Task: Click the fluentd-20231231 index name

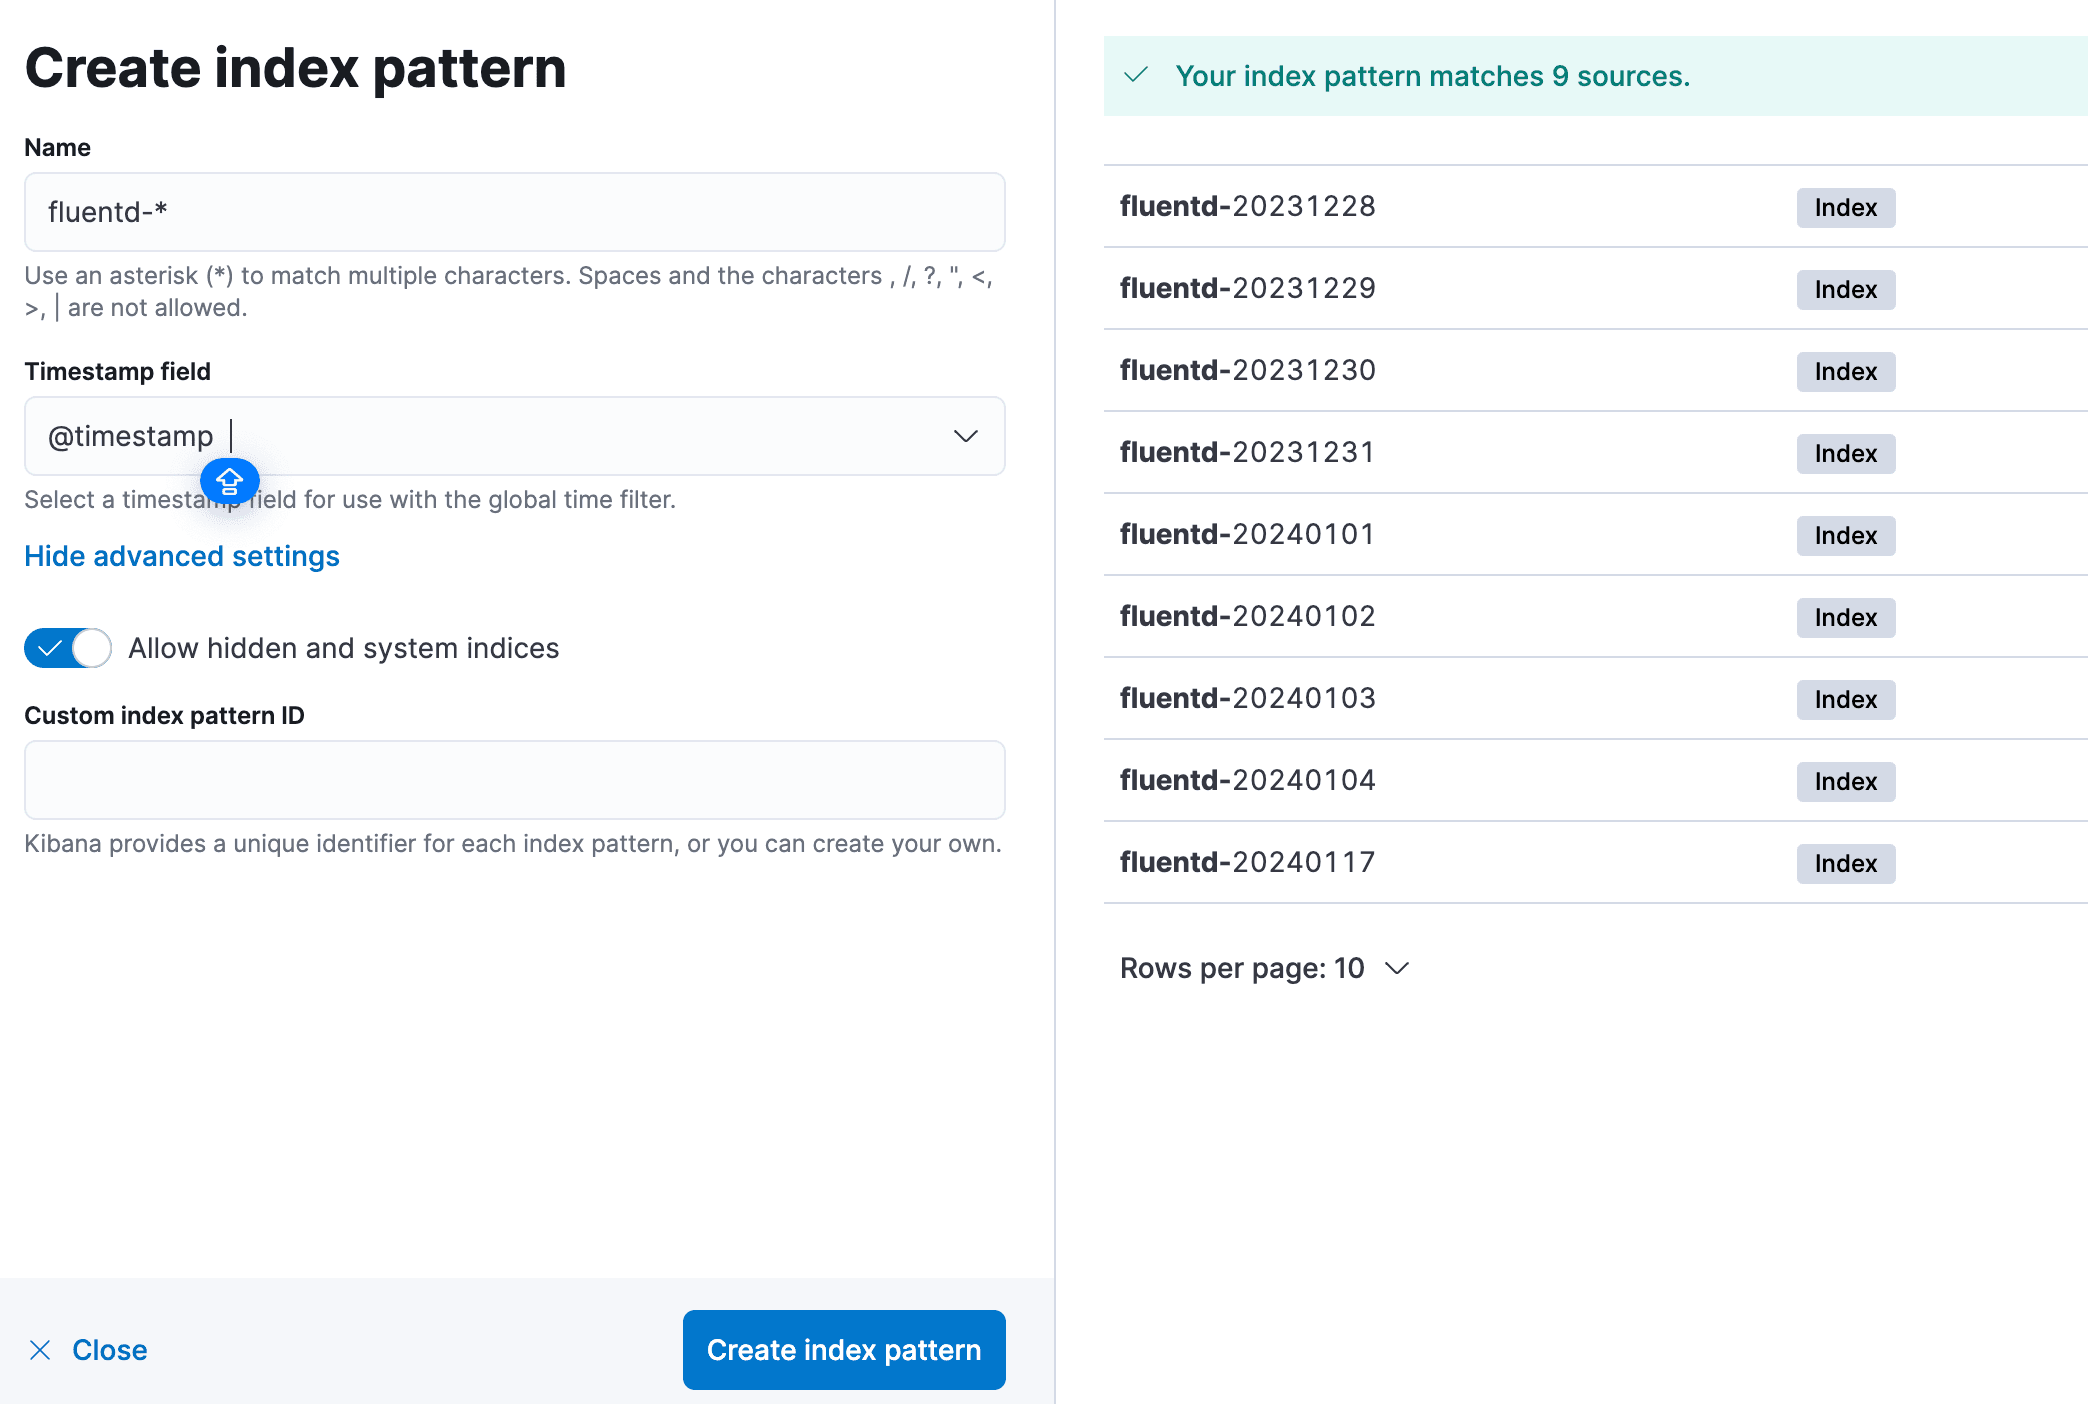Action: click(1247, 452)
